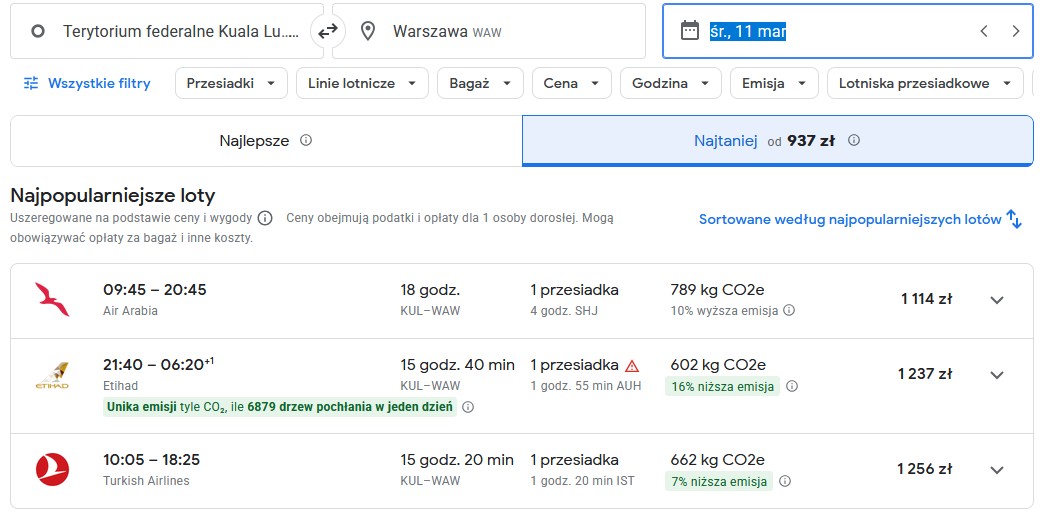Screen dimensions: 1042x527
Task: Click the origin field Terytorium federalne Kuala Lu...
Action: click(167, 31)
